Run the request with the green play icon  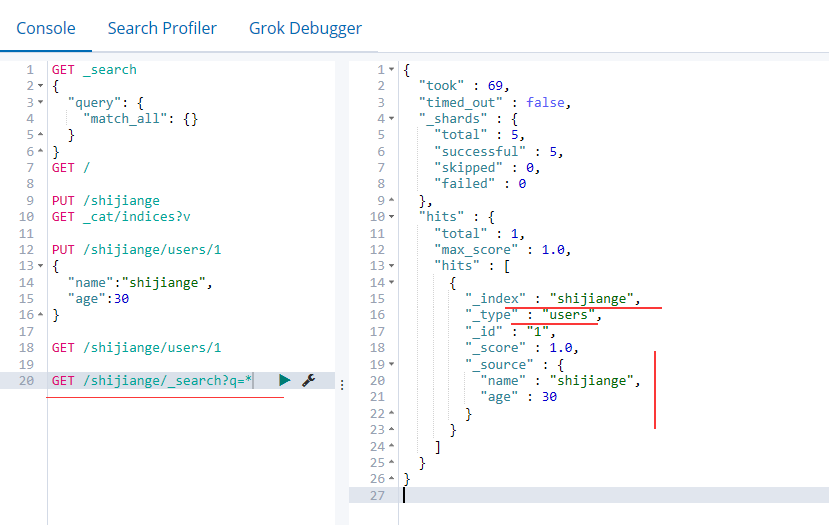pos(284,380)
